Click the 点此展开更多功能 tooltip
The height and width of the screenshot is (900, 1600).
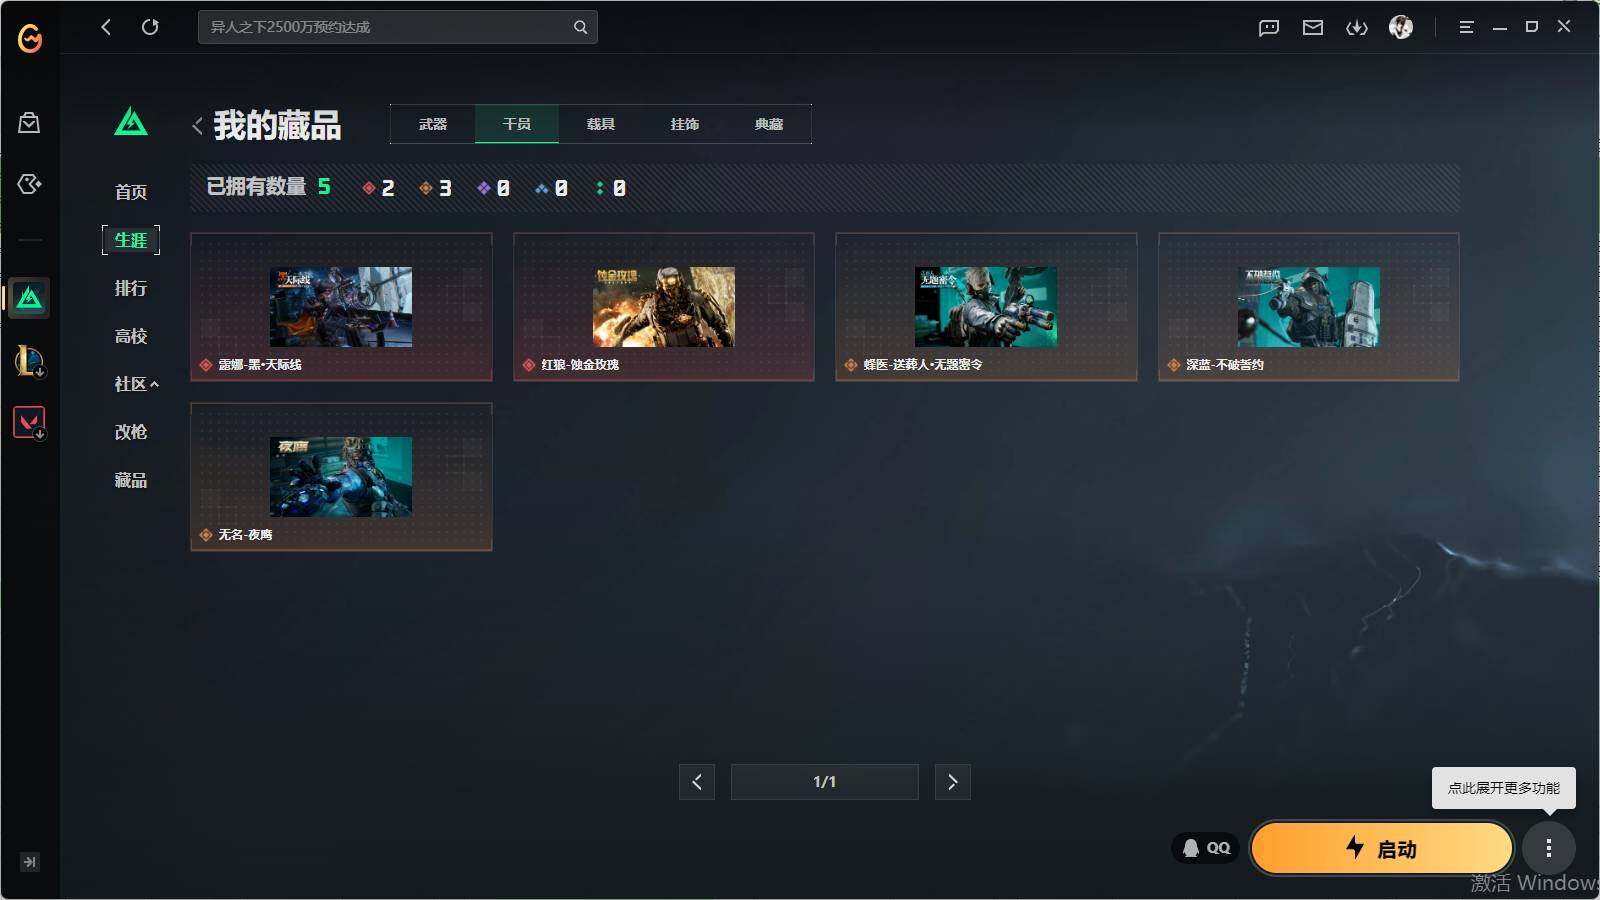coord(1504,788)
